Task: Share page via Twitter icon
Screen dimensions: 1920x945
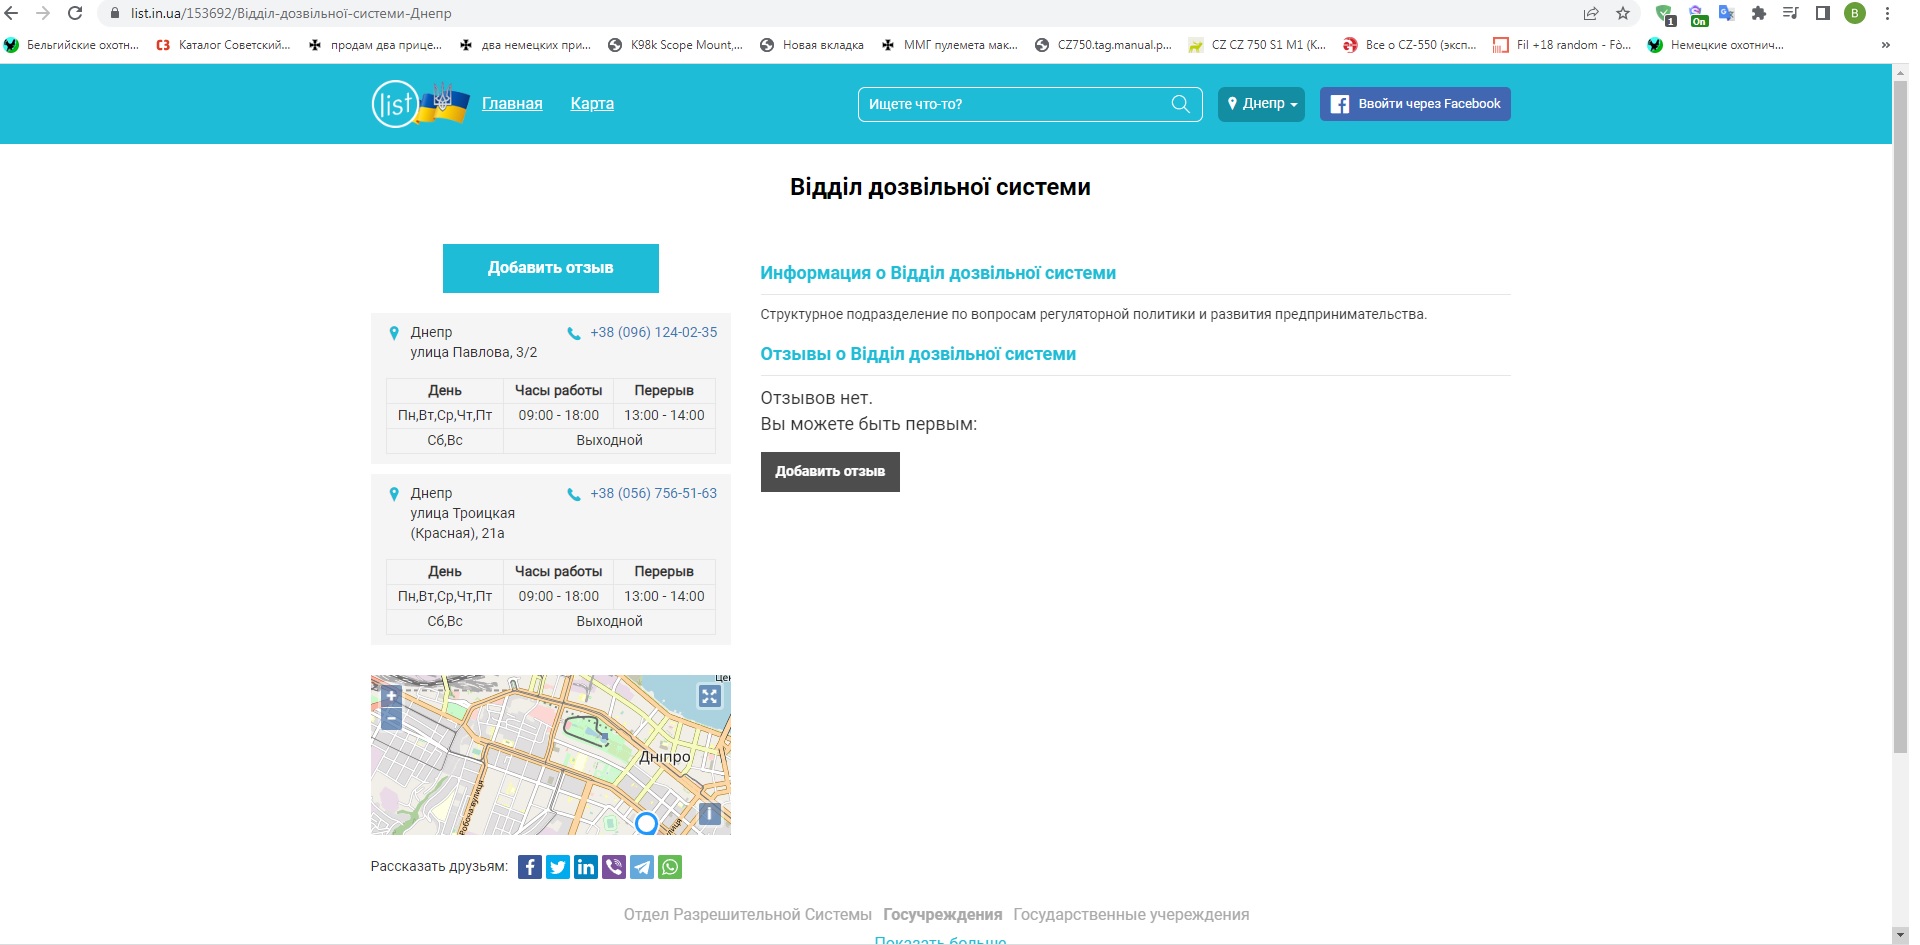Action: pyautogui.click(x=558, y=867)
